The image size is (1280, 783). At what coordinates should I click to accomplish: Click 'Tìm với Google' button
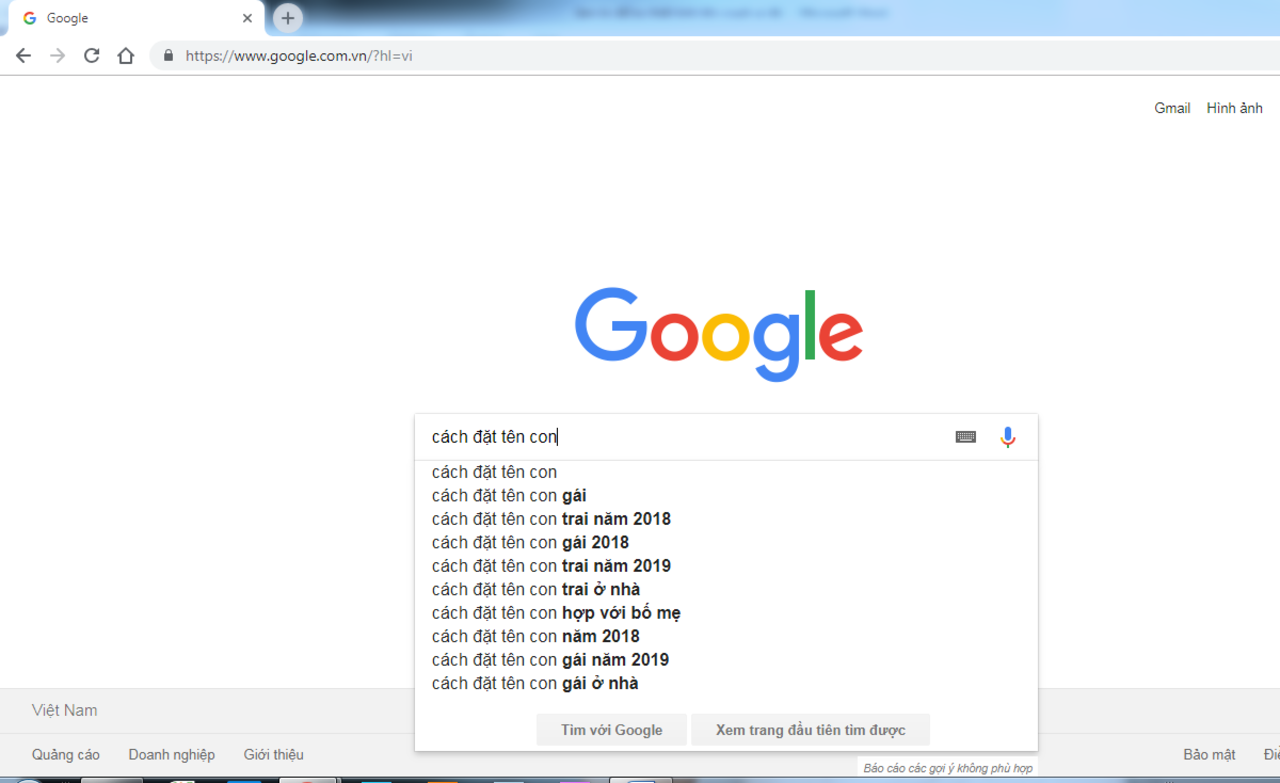click(x=611, y=730)
